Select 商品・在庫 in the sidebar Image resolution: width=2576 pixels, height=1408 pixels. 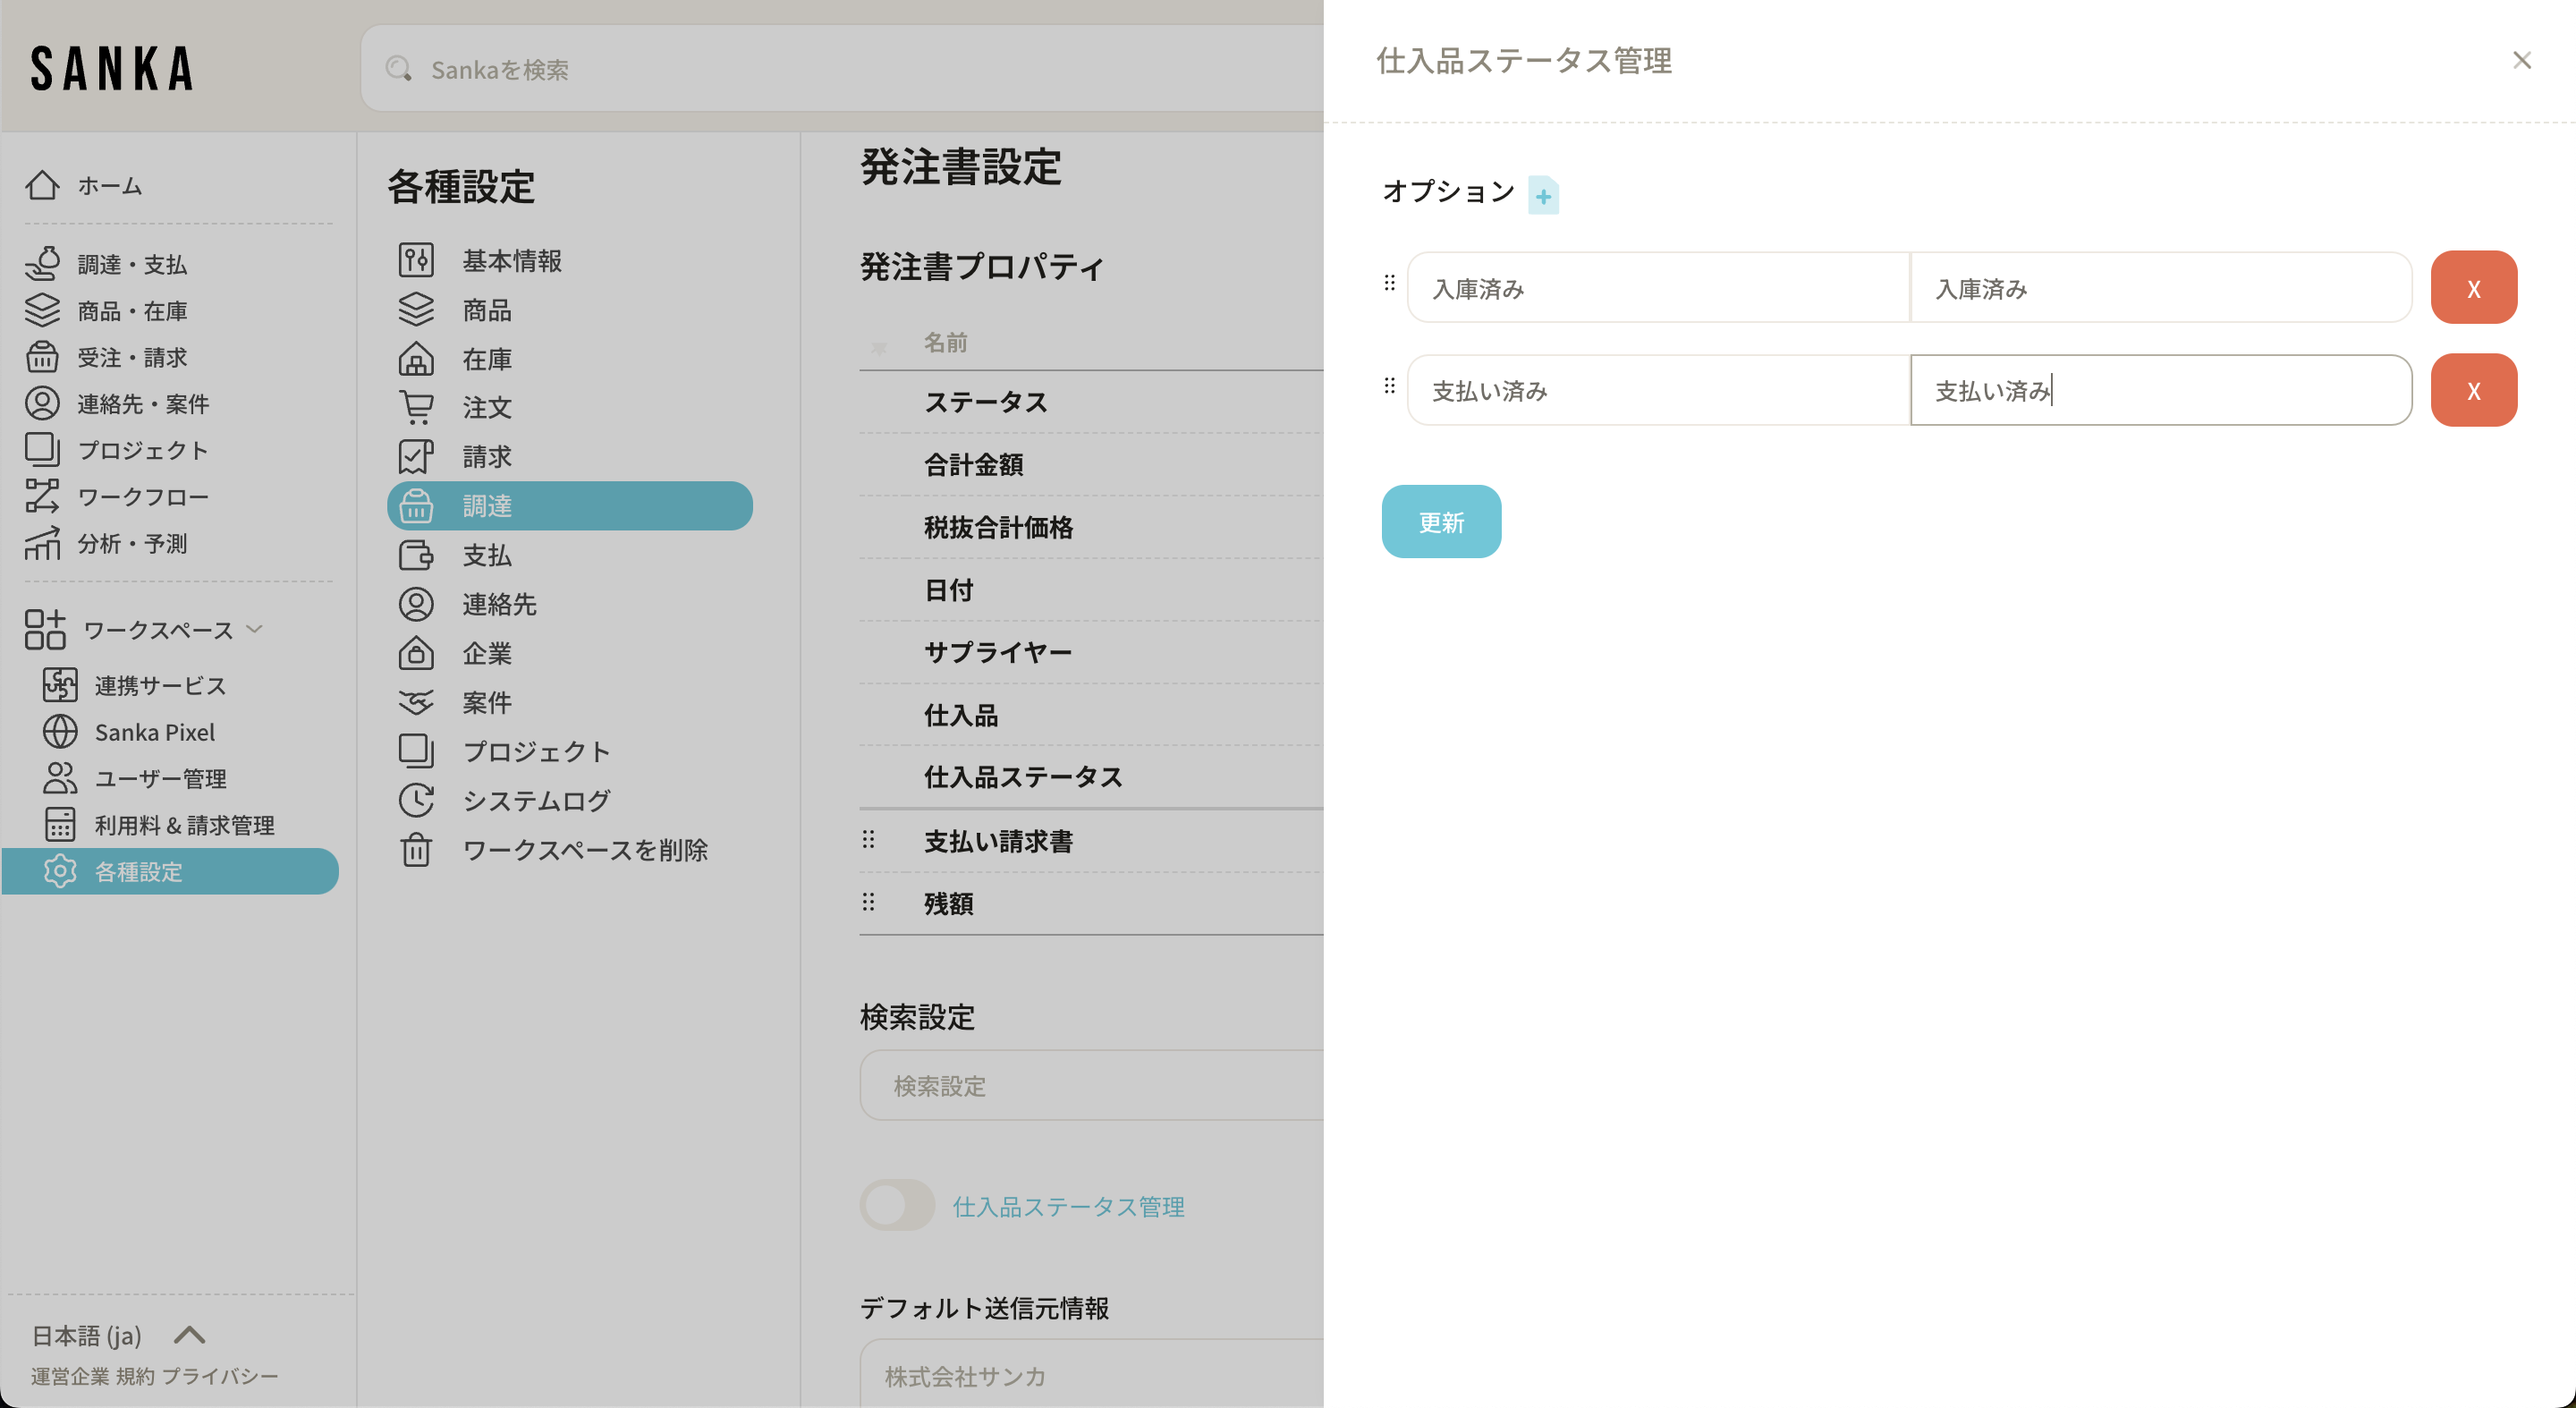point(132,311)
